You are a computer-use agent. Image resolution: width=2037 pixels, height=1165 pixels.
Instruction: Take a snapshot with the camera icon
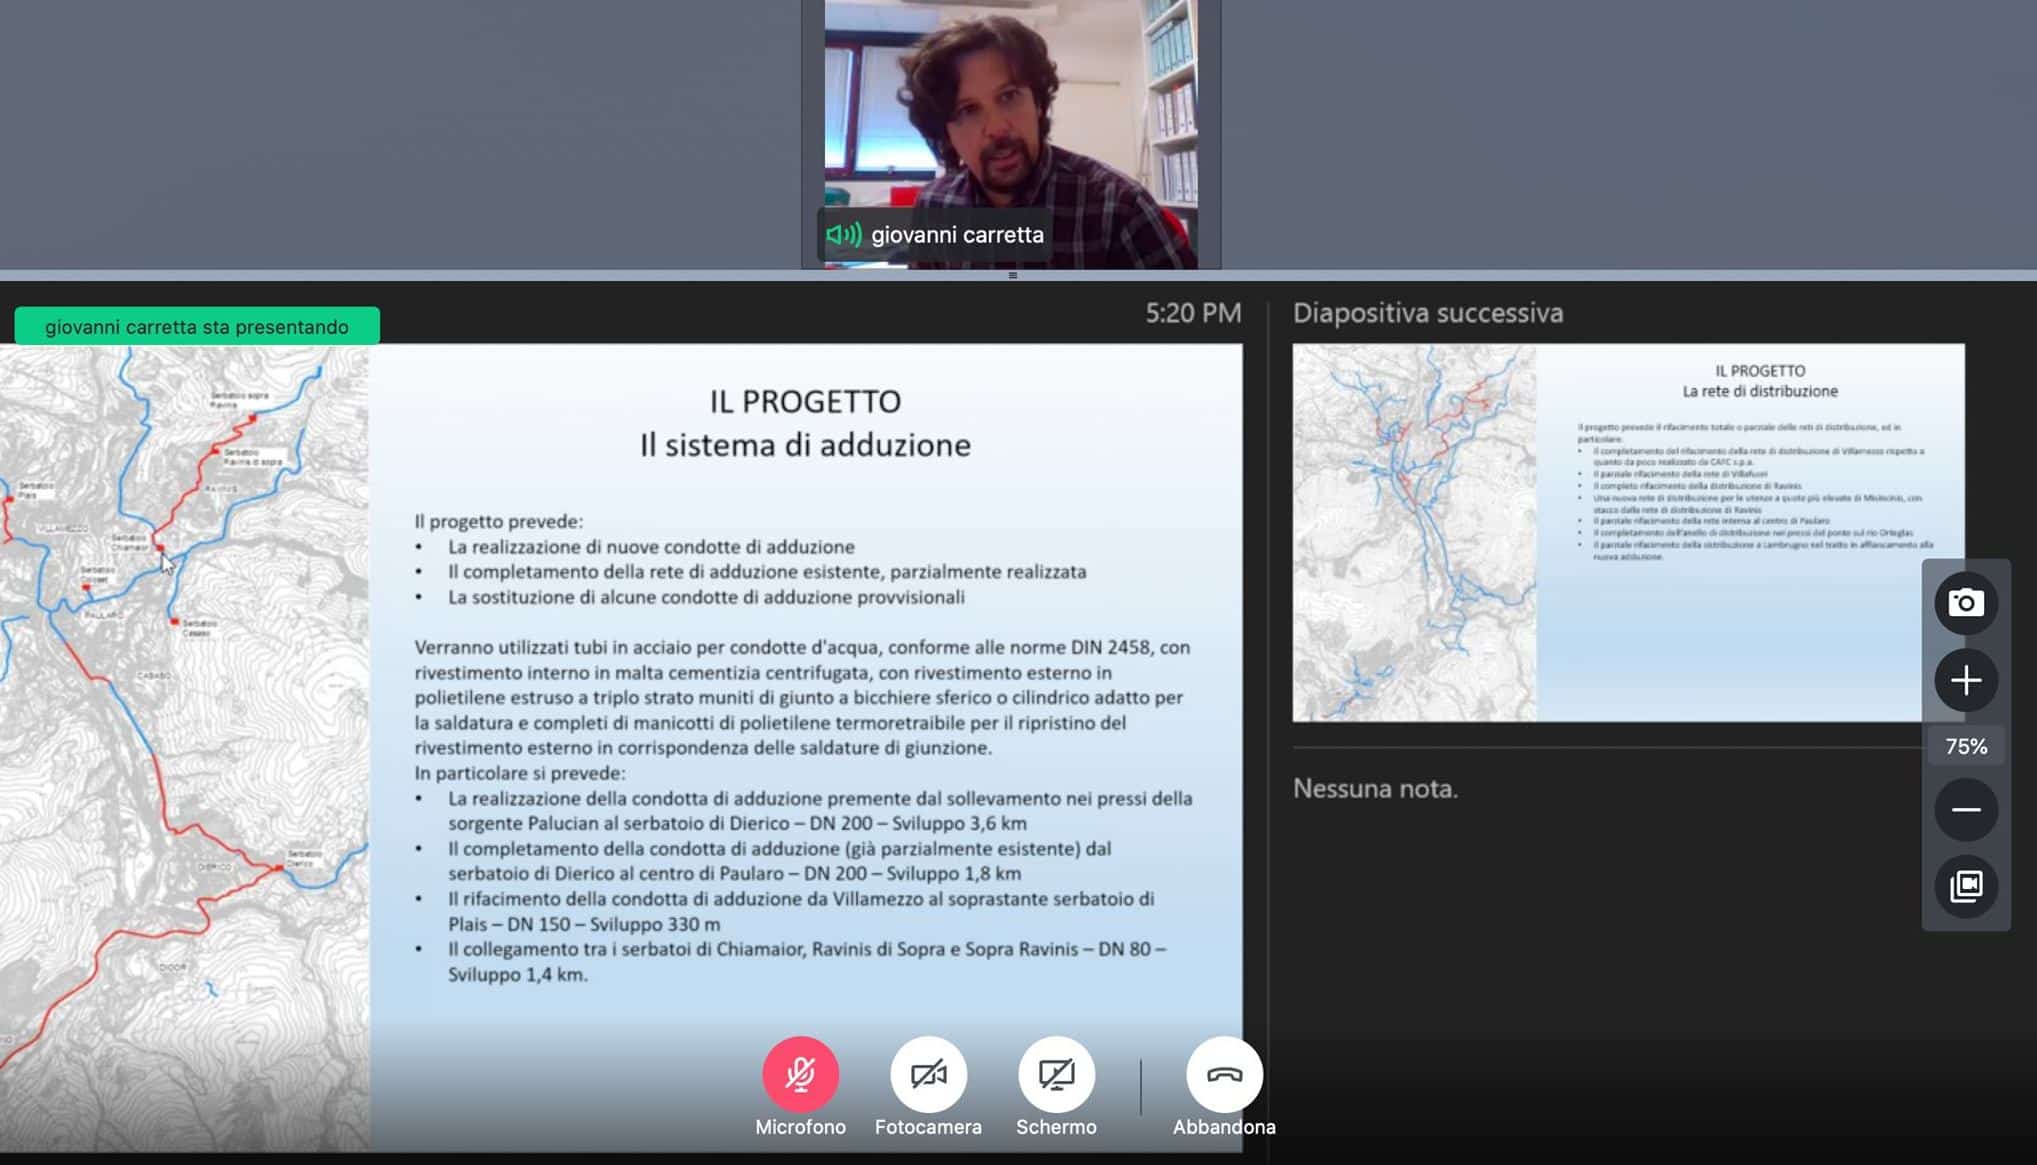[1965, 603]
